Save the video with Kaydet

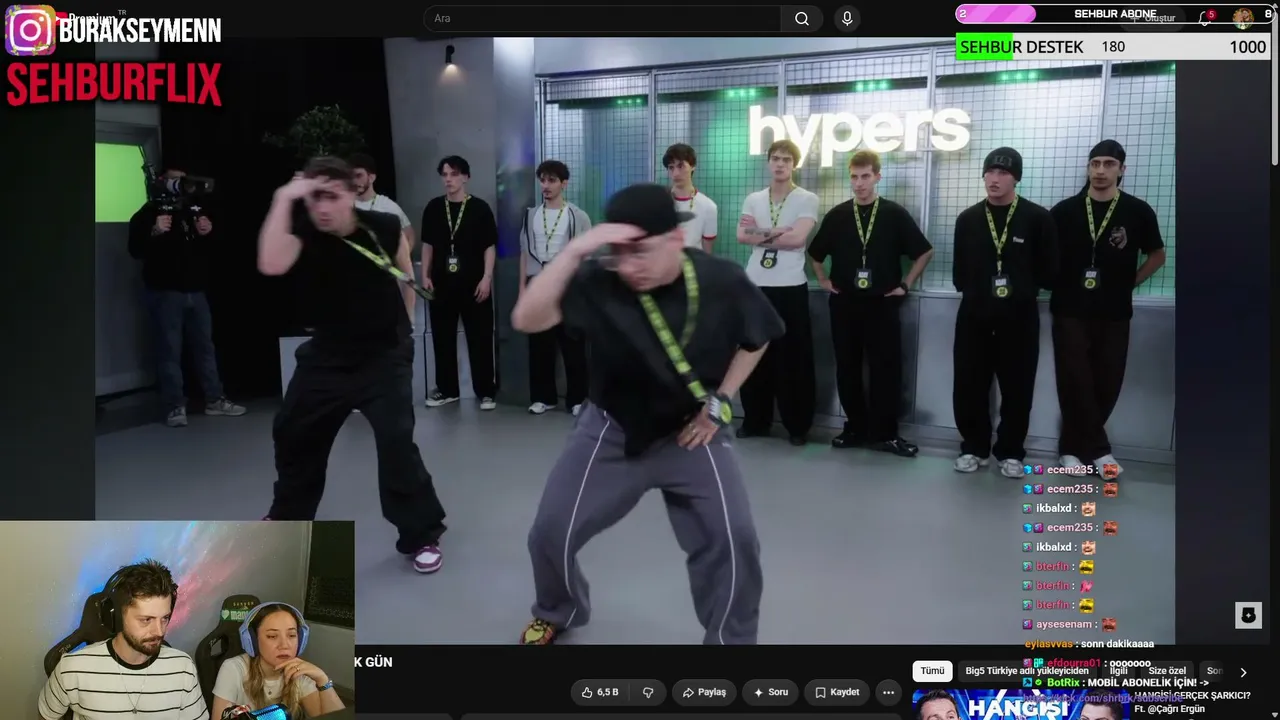point(837,692)
